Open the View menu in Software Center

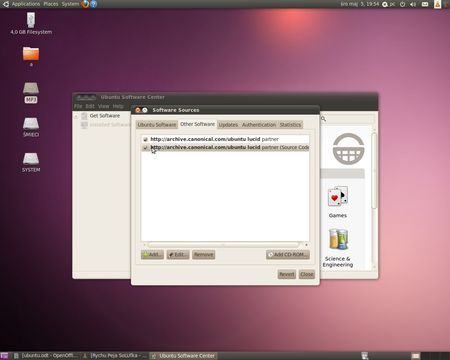[103, 106]
